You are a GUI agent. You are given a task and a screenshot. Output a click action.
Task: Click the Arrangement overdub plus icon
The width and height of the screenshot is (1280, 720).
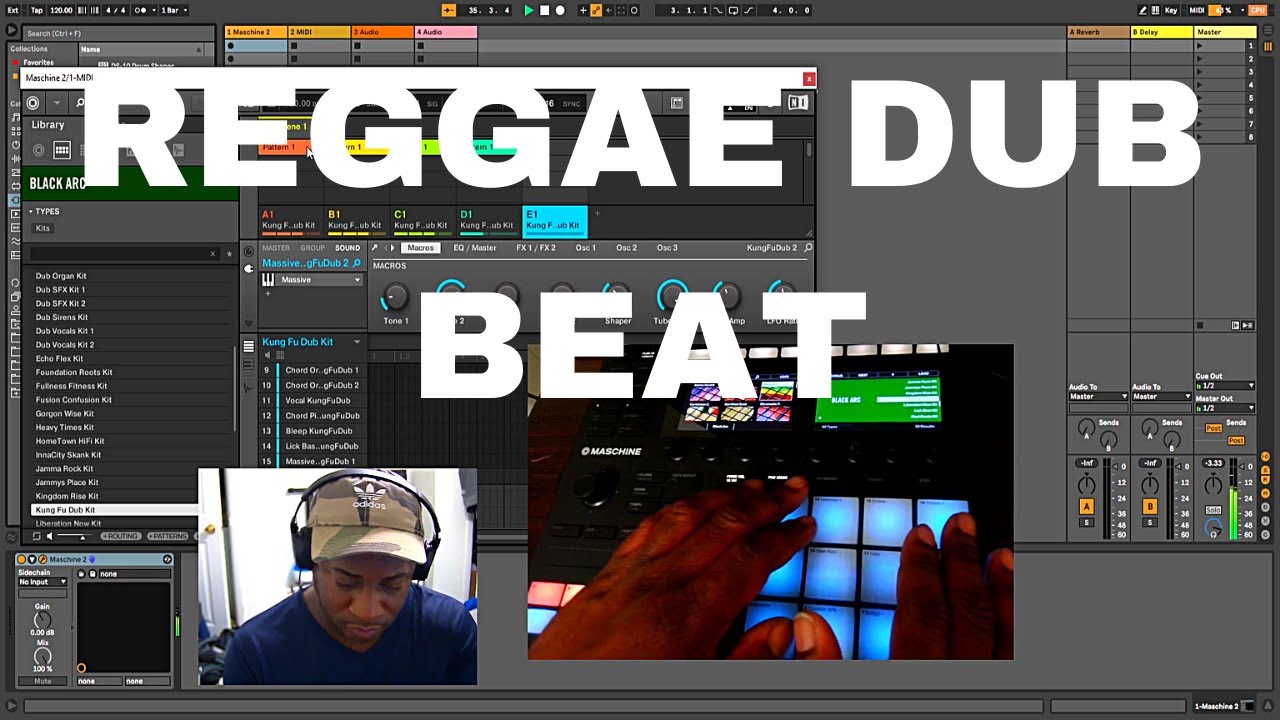[583, 10]
